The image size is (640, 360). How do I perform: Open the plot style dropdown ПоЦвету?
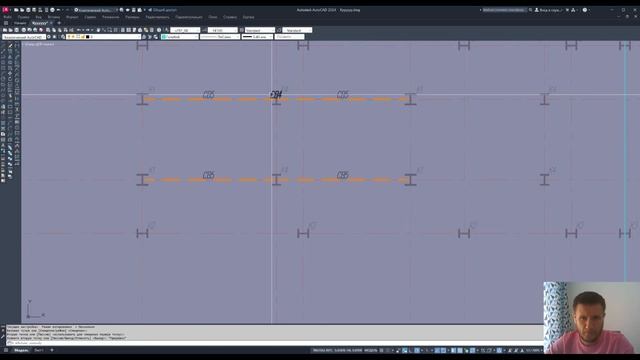(x=289, y=37)
